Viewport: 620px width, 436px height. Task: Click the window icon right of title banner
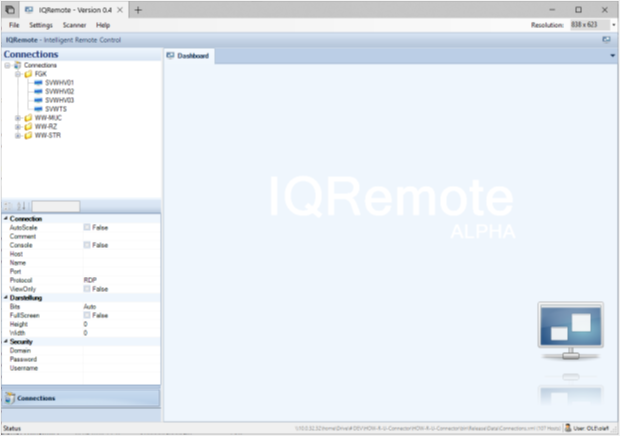pos(606,39)
